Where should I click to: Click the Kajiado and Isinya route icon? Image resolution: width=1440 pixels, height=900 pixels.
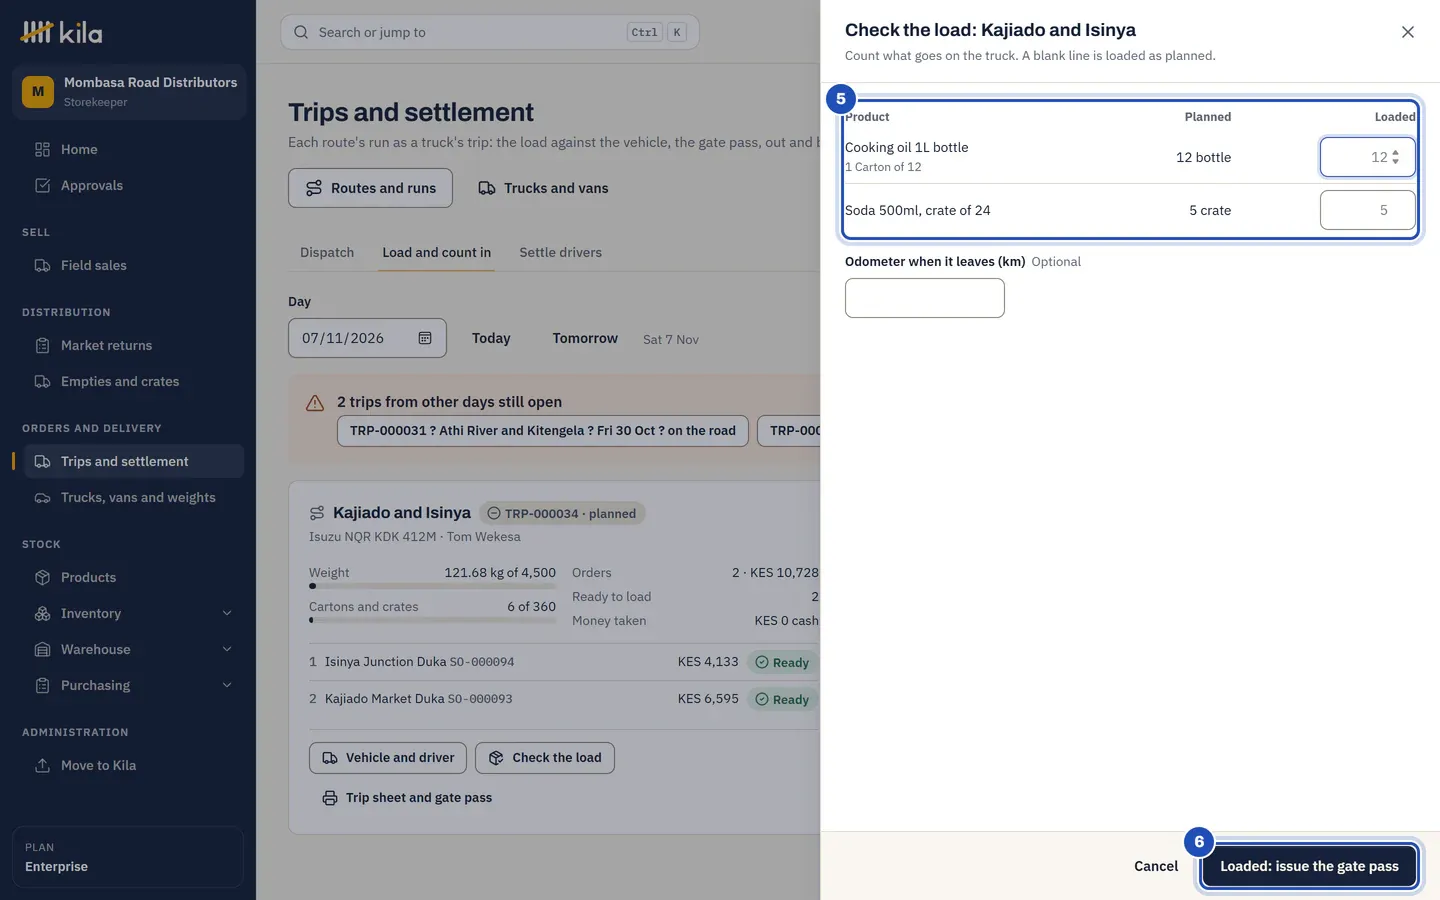317,513
